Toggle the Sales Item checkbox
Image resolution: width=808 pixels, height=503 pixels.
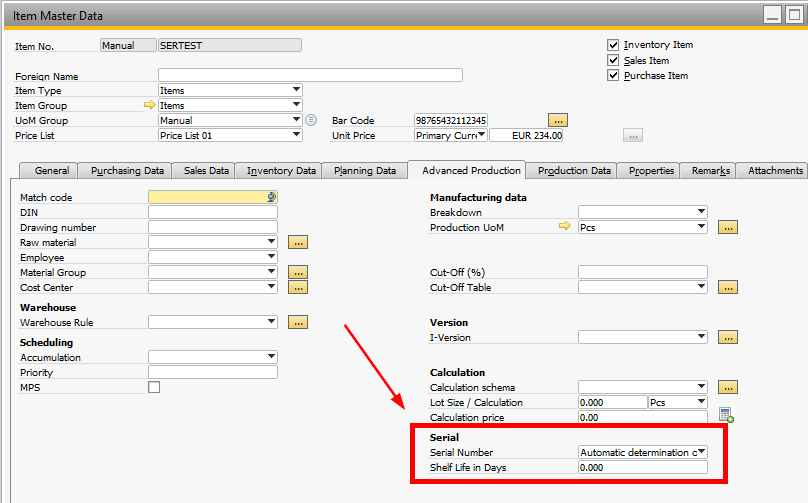(x=613, y=60)
